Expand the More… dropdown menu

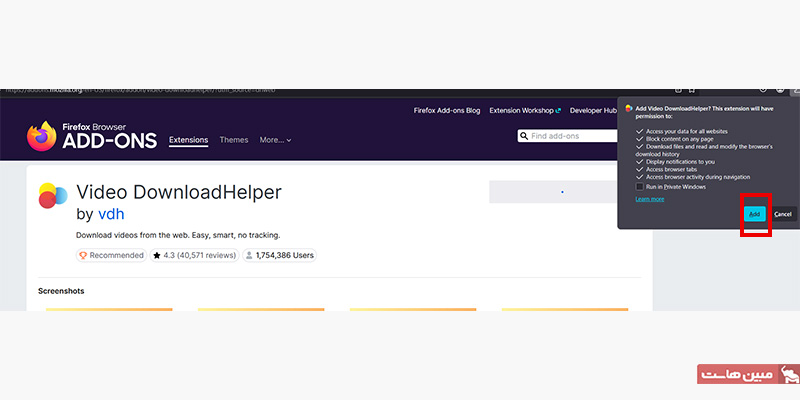coord(275,140)
